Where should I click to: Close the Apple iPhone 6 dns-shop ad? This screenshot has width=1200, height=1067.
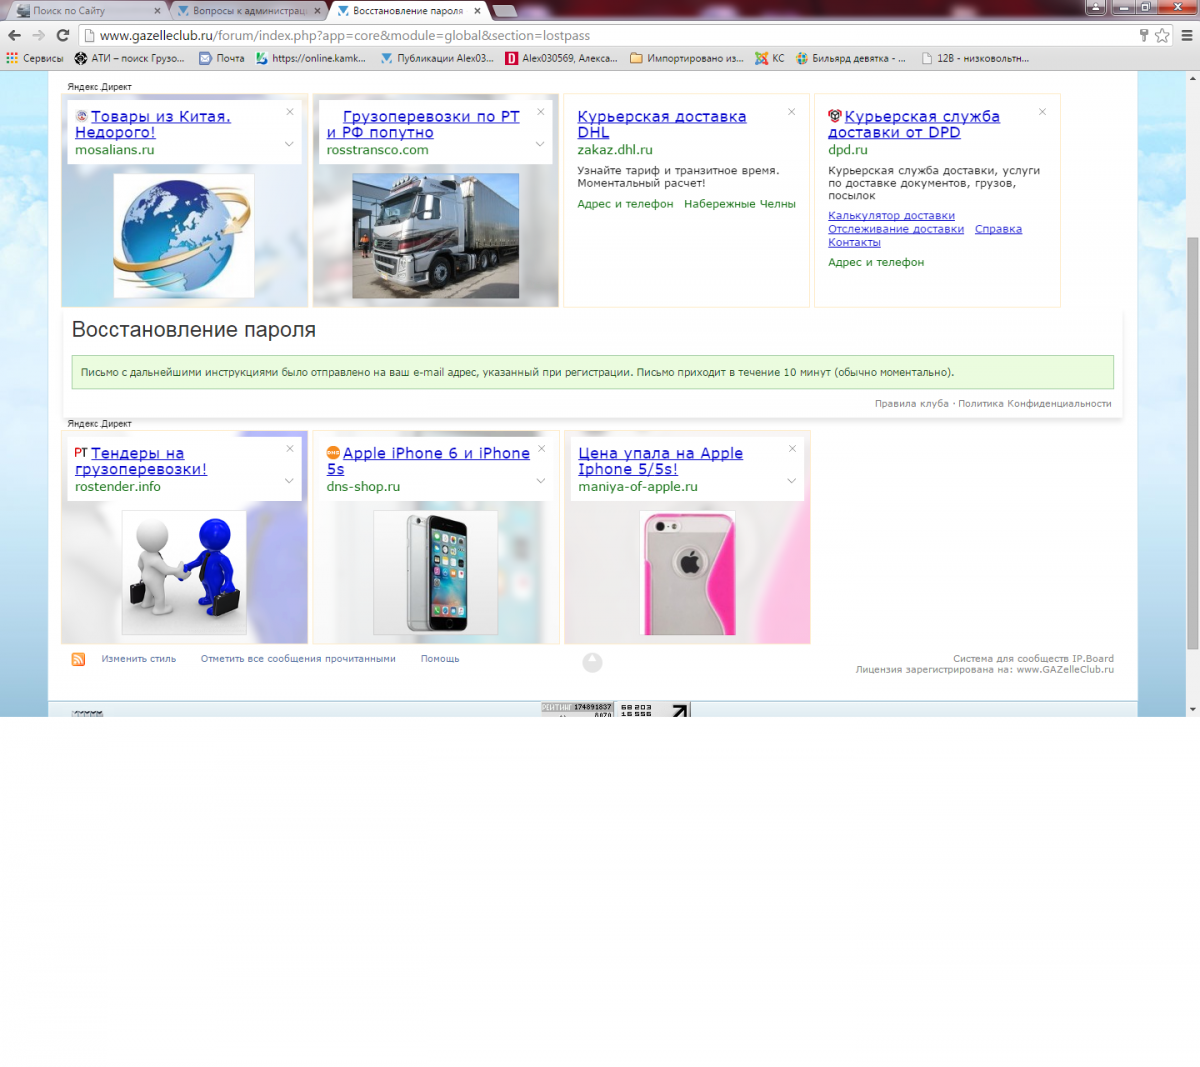coord(541,449)
